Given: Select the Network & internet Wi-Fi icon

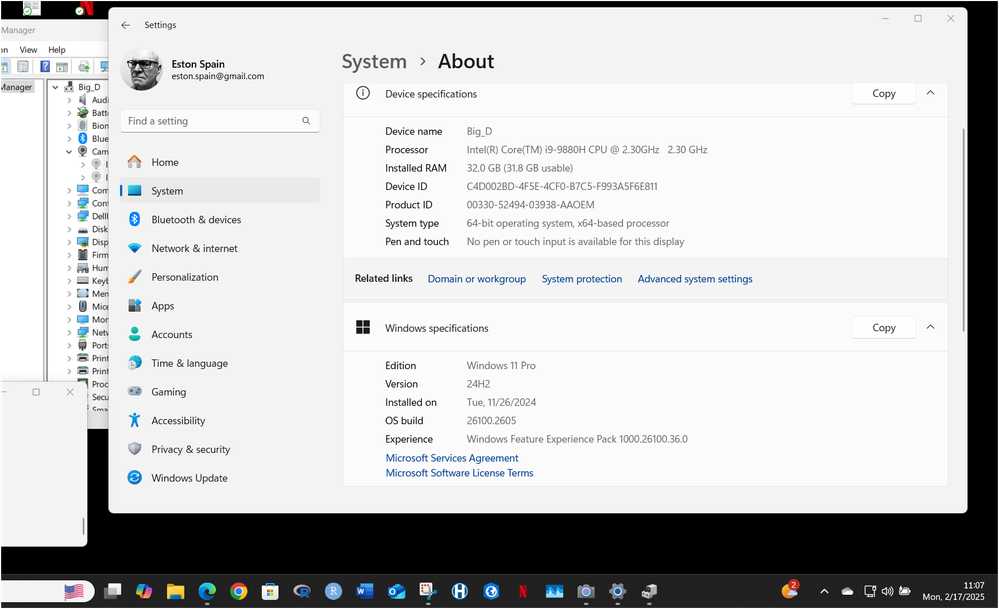Looking at the screenshot, I should (134, 248).
